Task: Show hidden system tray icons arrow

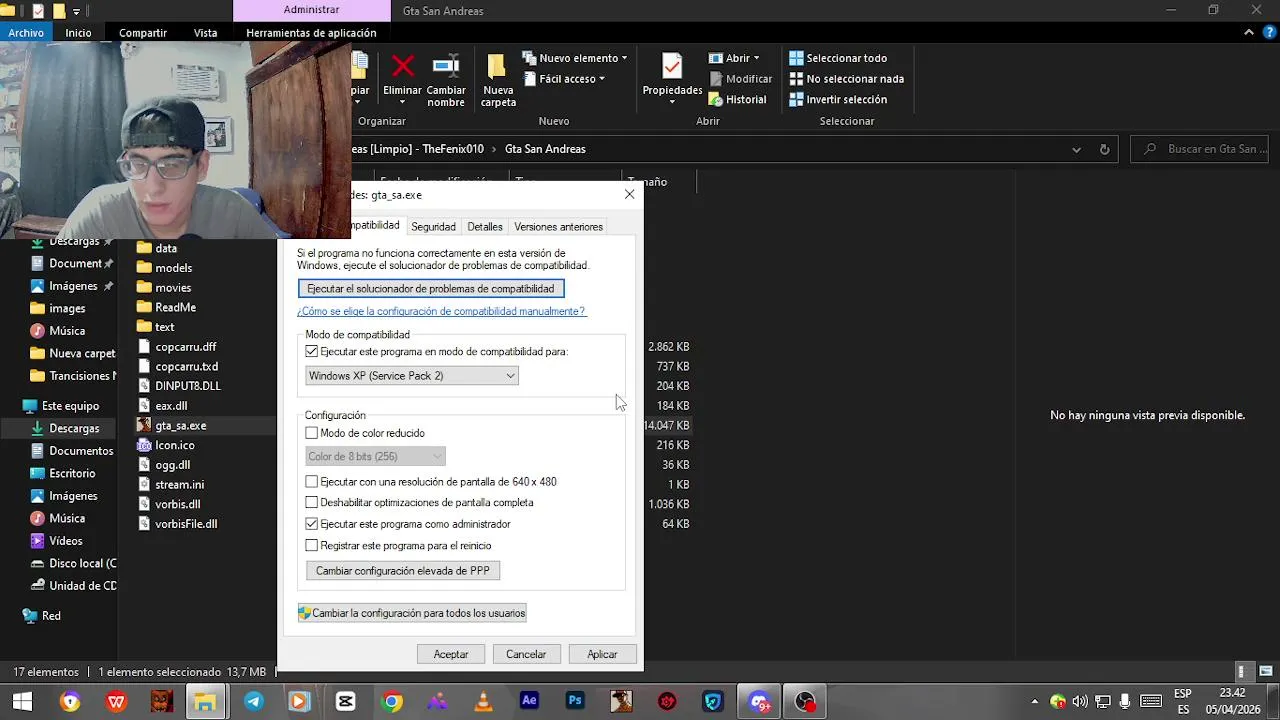Action: 1037,701
